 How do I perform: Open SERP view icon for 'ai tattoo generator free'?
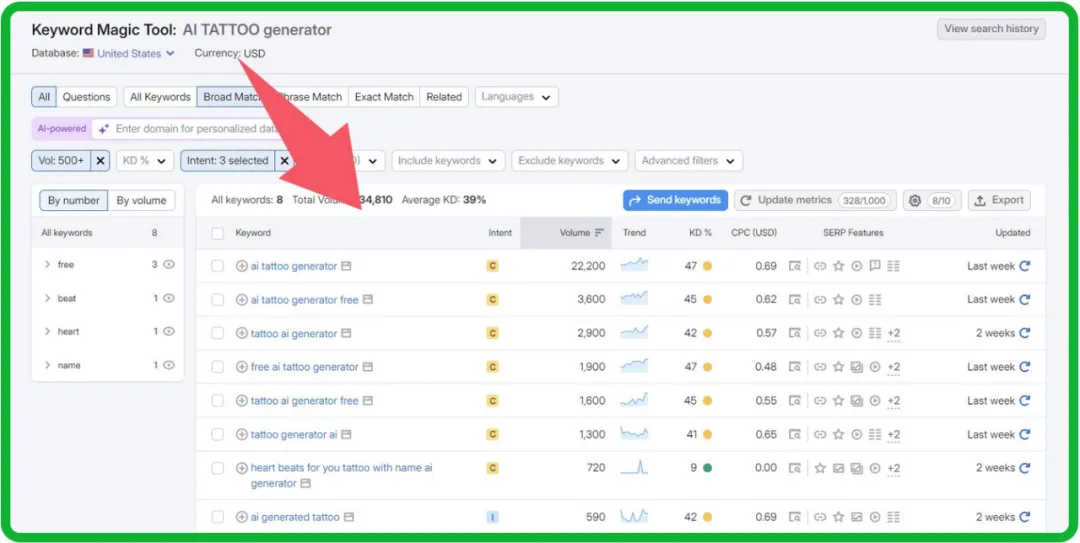[x=795, y=300]
